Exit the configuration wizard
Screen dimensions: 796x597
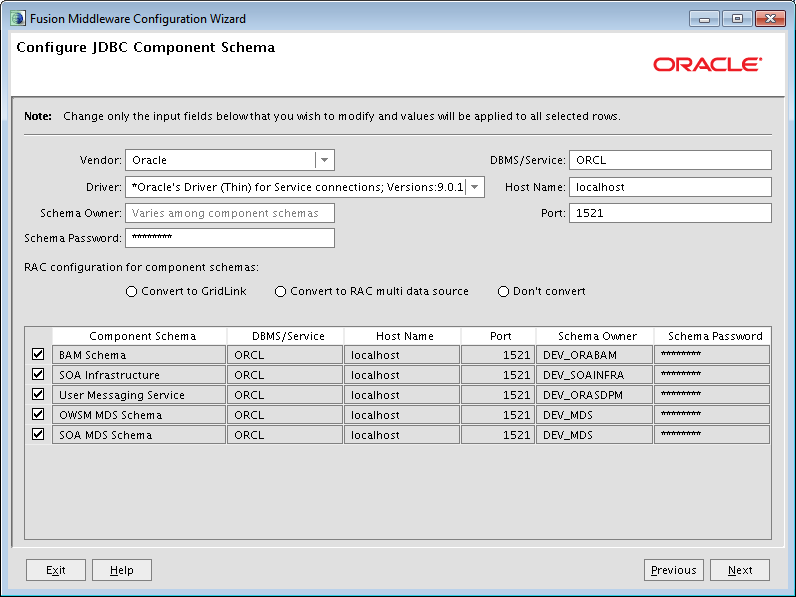point(56,570)
